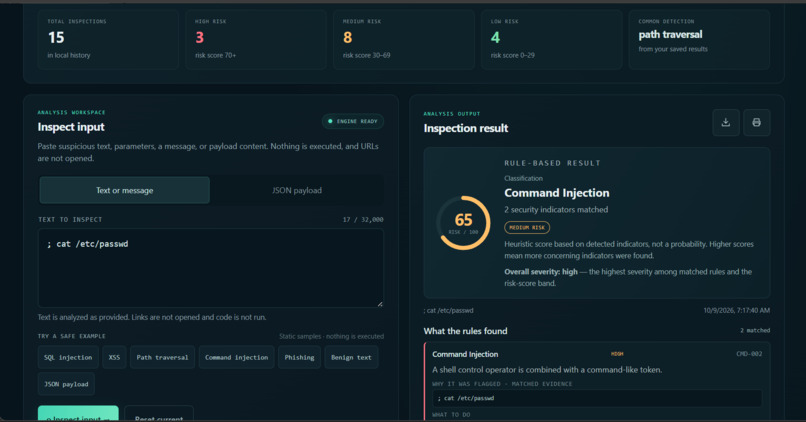Click the Command Injection classification heading
The width and height of the screenshot is (806, 422).
(557, 193)
